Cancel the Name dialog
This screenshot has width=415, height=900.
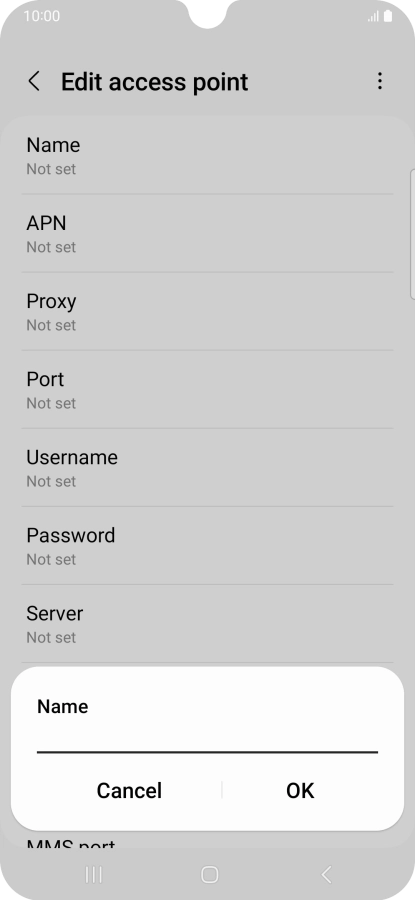129,790
